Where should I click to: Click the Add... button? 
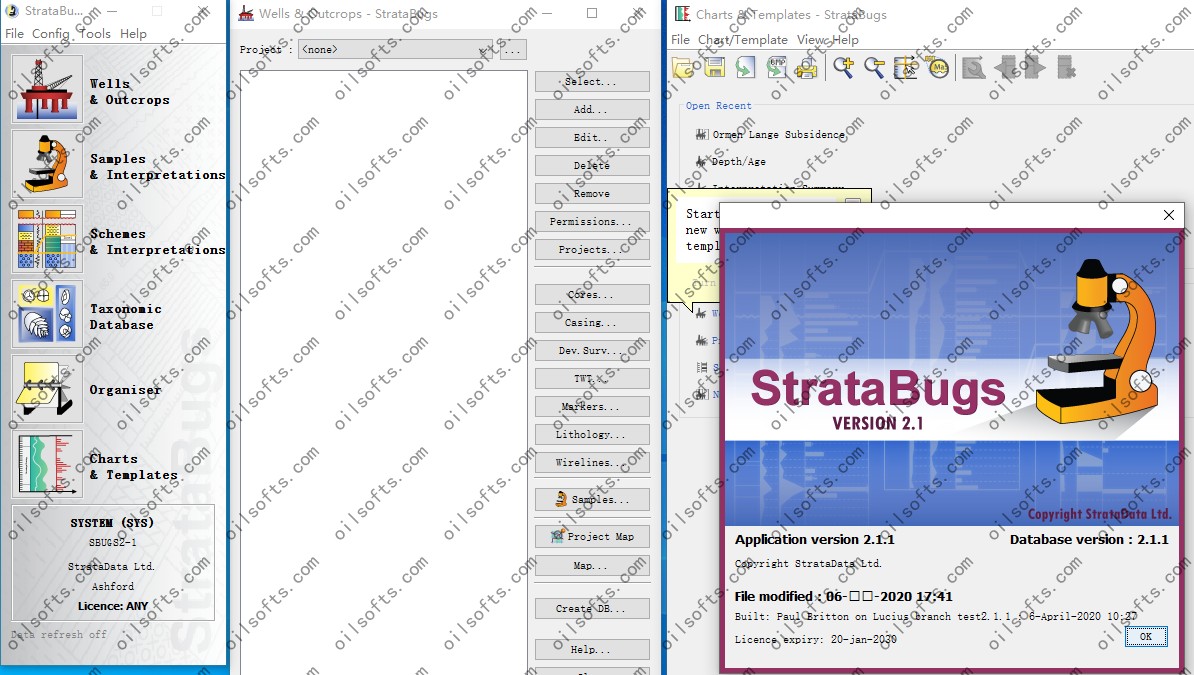[x=592, y=110]
